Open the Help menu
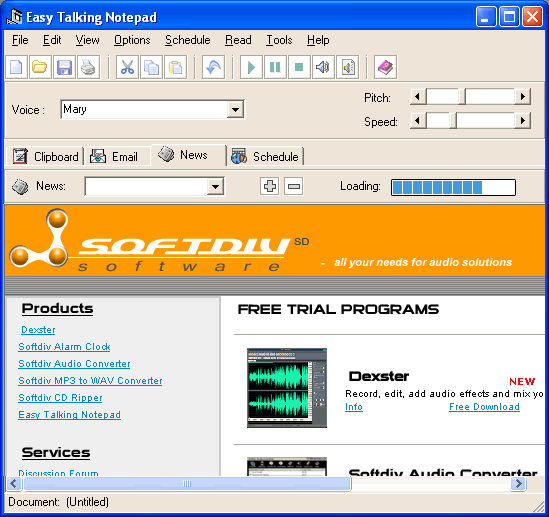The height and width of the screenshot is (517, 549). click(x=318, y=40)
